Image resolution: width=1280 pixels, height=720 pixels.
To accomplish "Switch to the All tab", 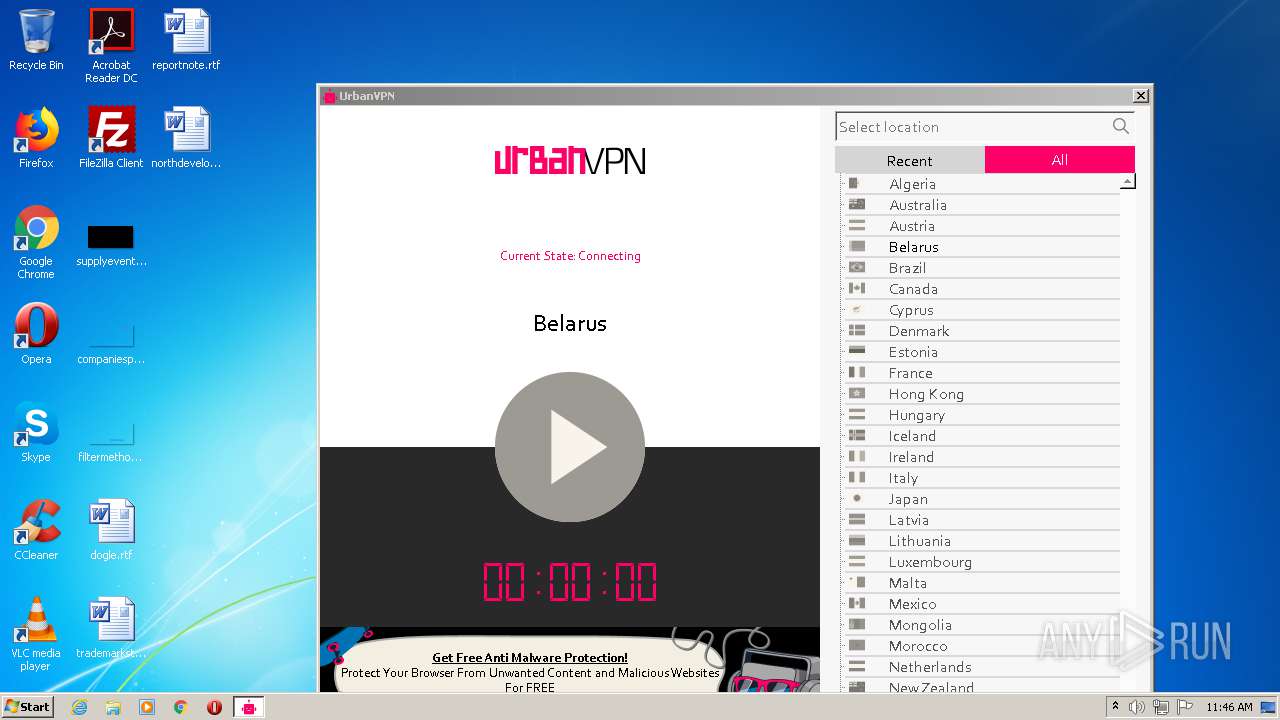I will [x=1060, y=160].
